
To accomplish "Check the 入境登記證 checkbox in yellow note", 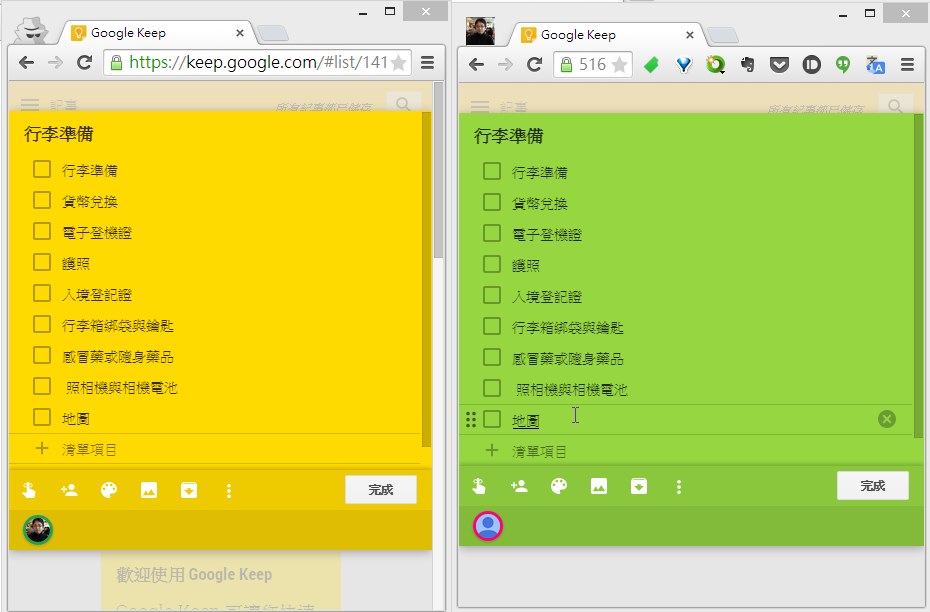I will (x=42, y=293).
